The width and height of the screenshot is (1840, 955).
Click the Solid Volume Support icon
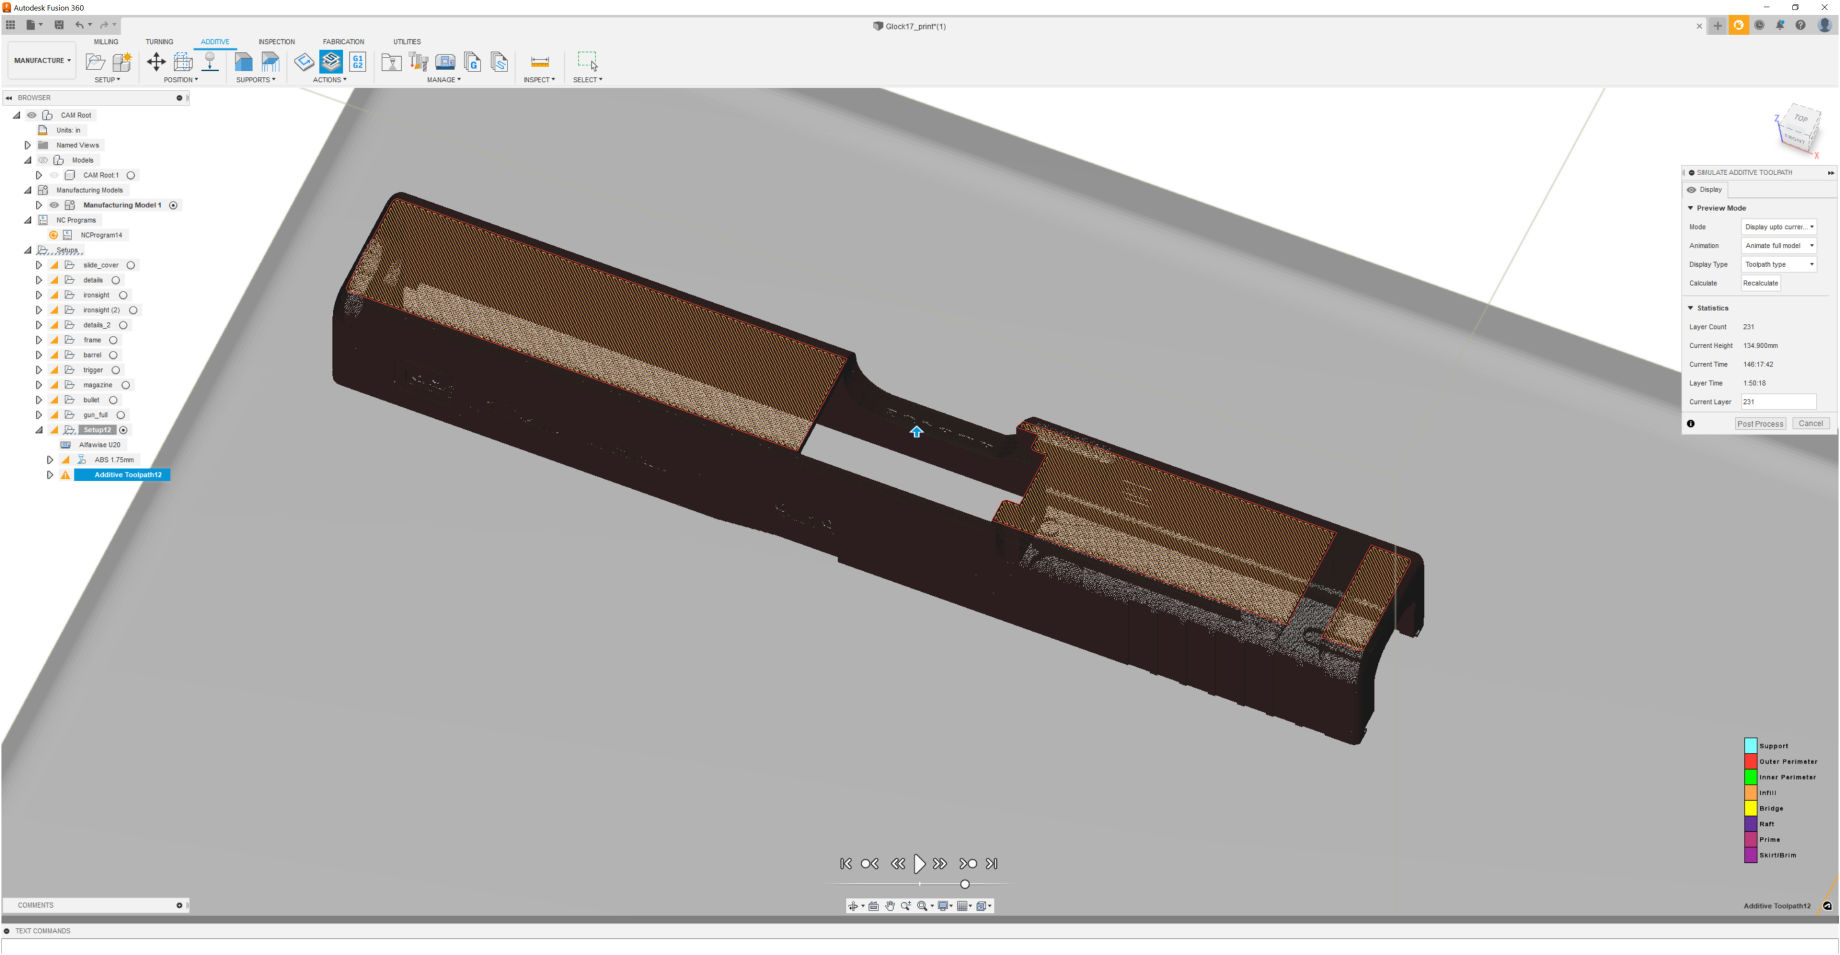pyautogui.click(x=243, y=62)
